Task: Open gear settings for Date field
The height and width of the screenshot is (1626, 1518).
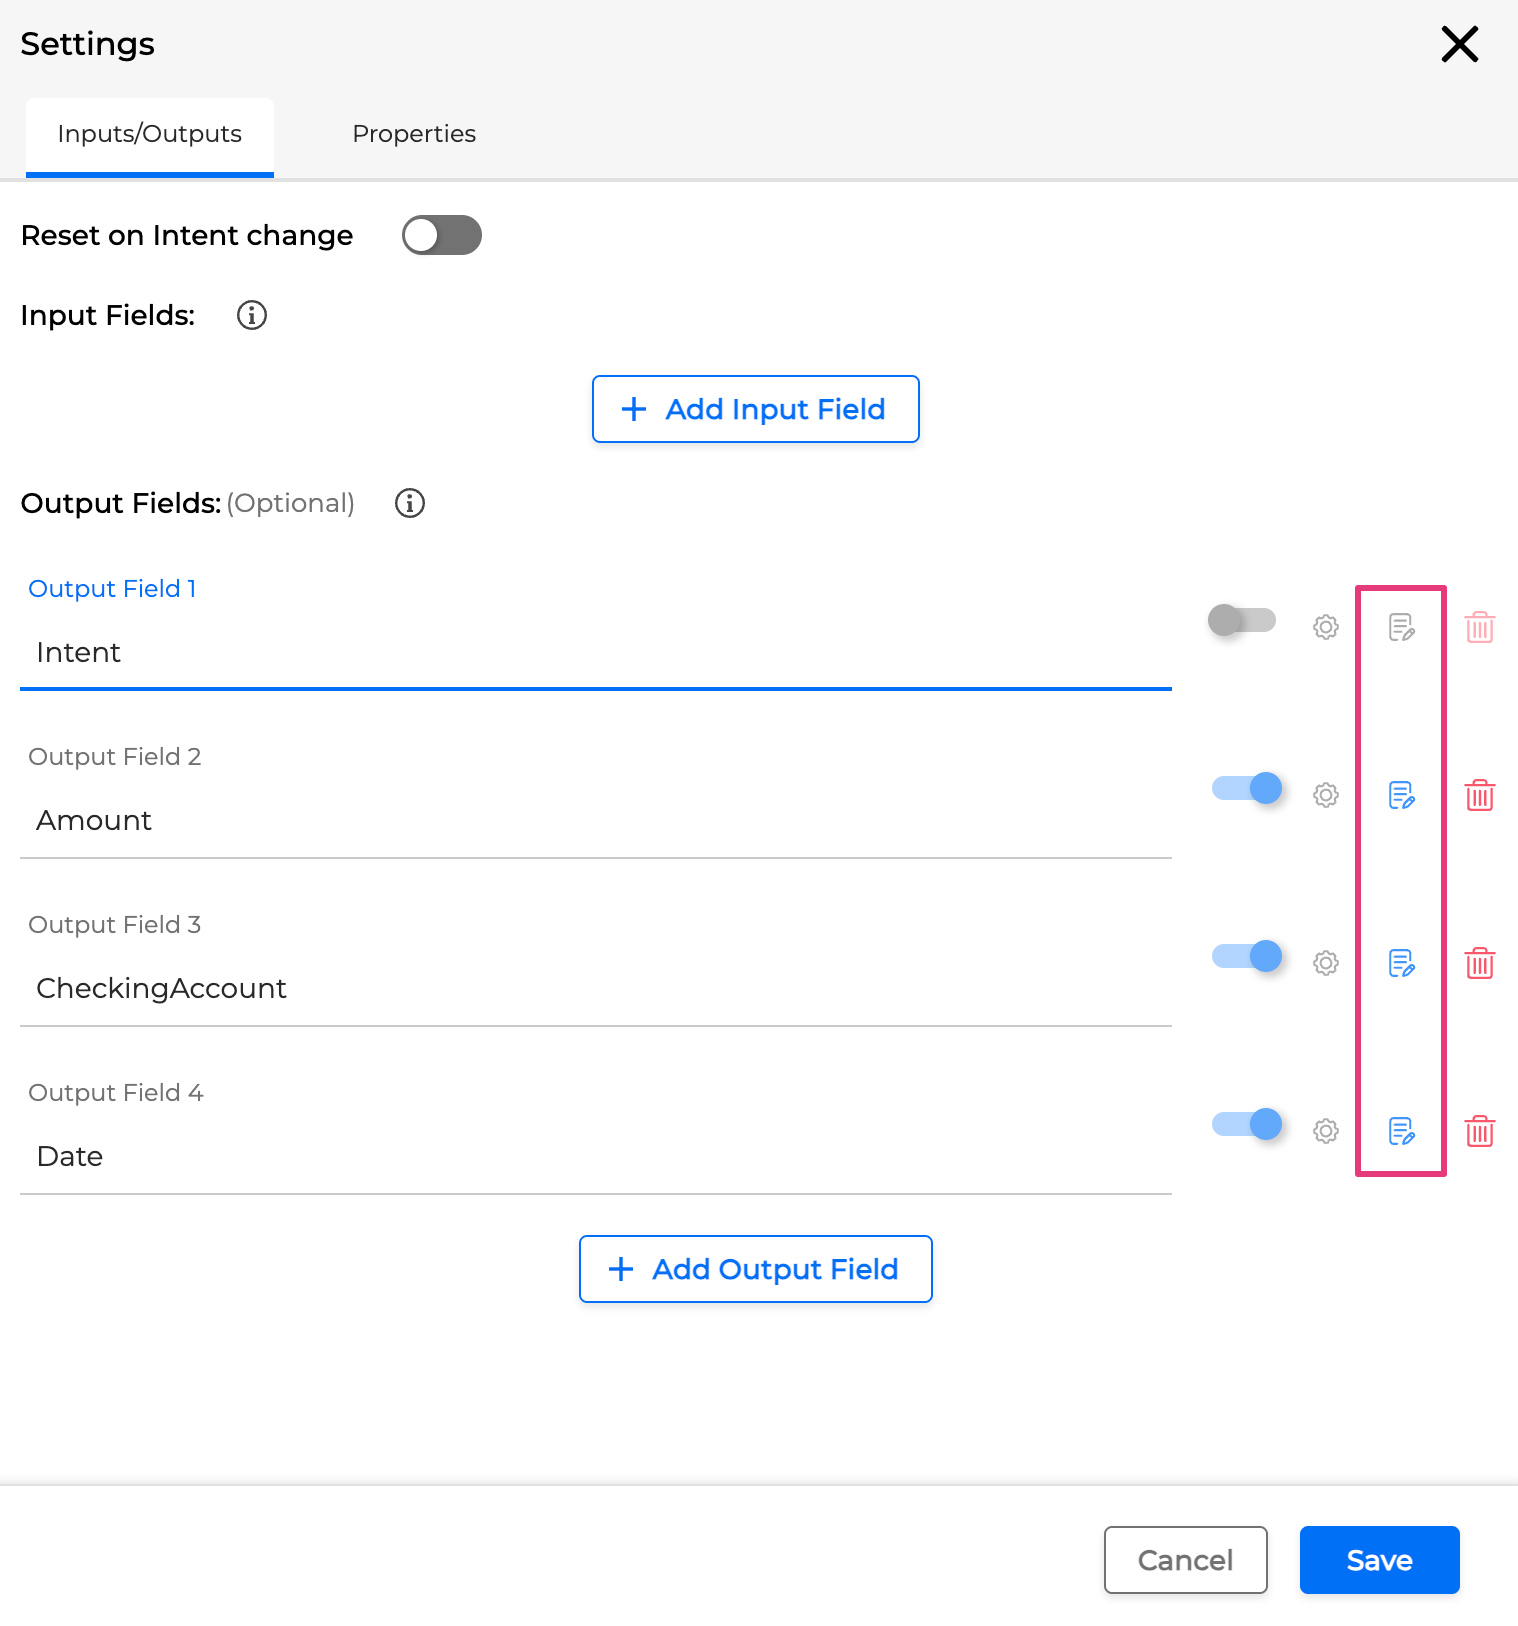Action: 1325,1131
